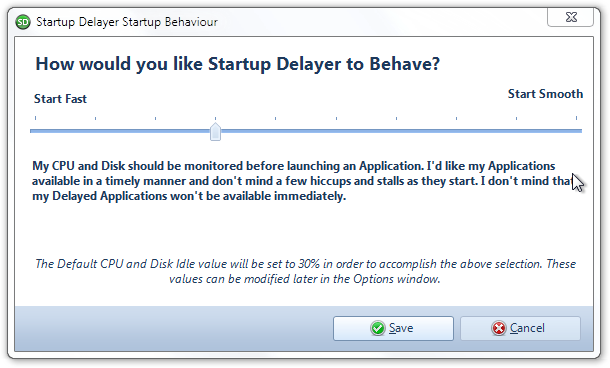
Task: Click slider track below the fifth tick
Action: [x=275, y=131]
